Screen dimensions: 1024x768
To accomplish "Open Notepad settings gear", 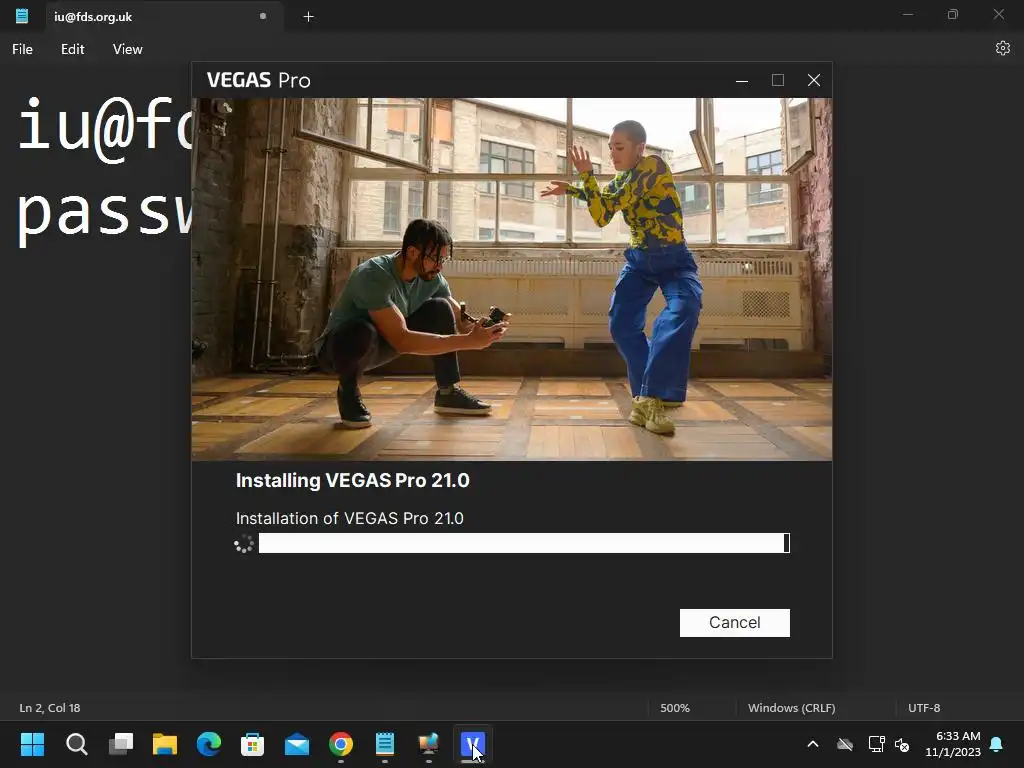I will (1002, 48).
